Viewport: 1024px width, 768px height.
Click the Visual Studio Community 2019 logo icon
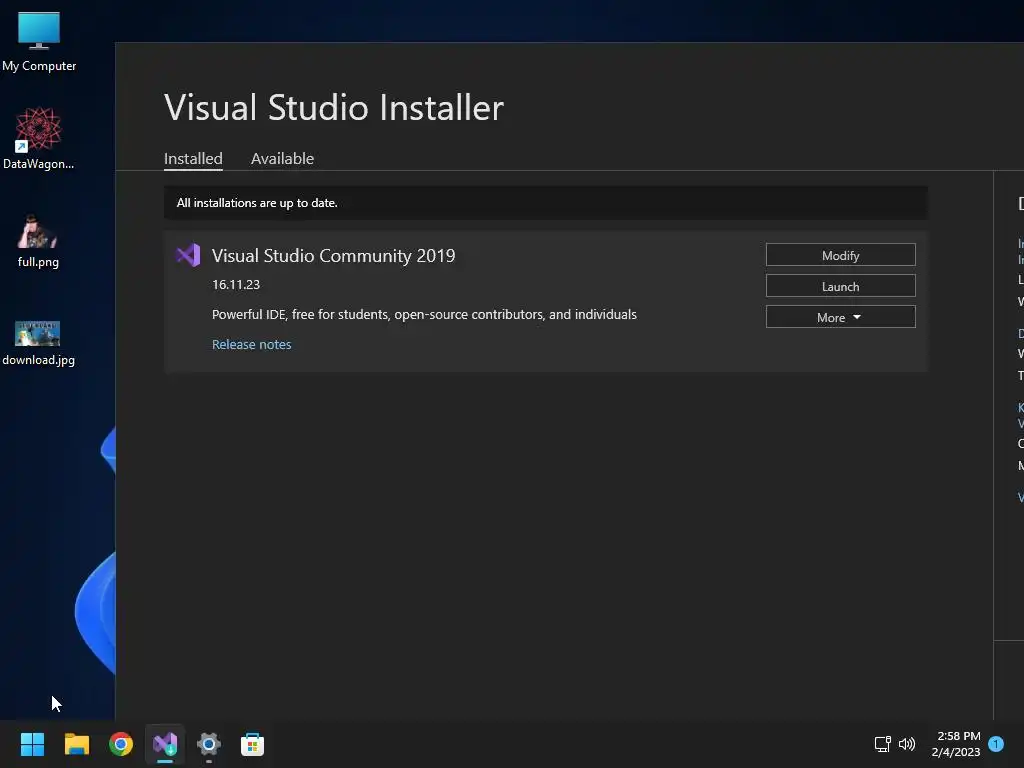pos(188,255)
